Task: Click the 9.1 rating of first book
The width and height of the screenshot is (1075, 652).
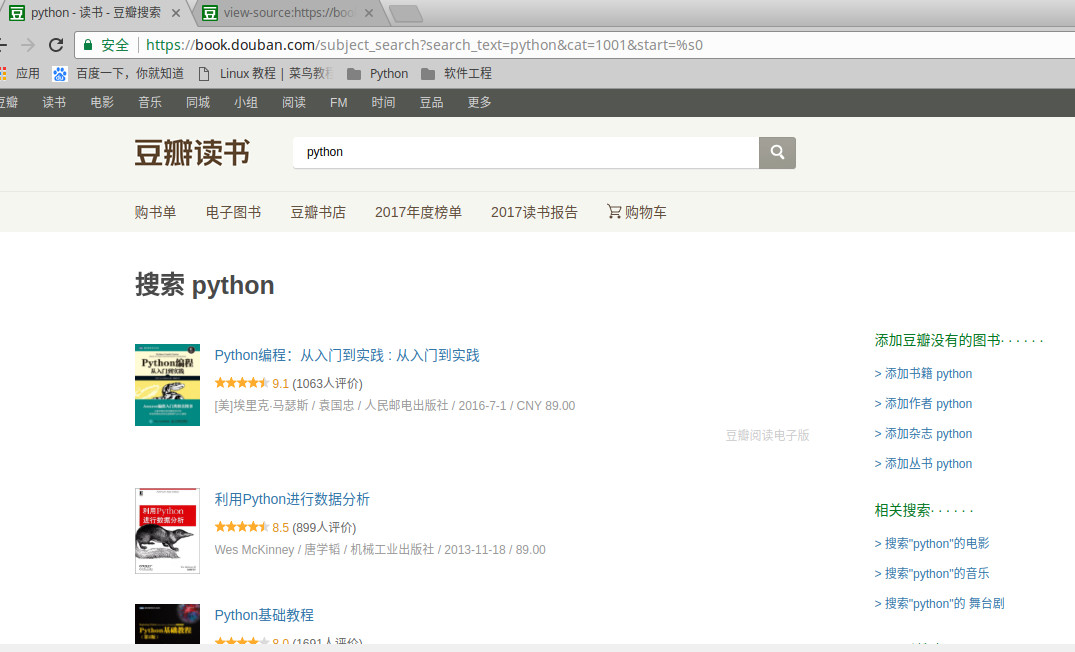Action: [280, 384]
